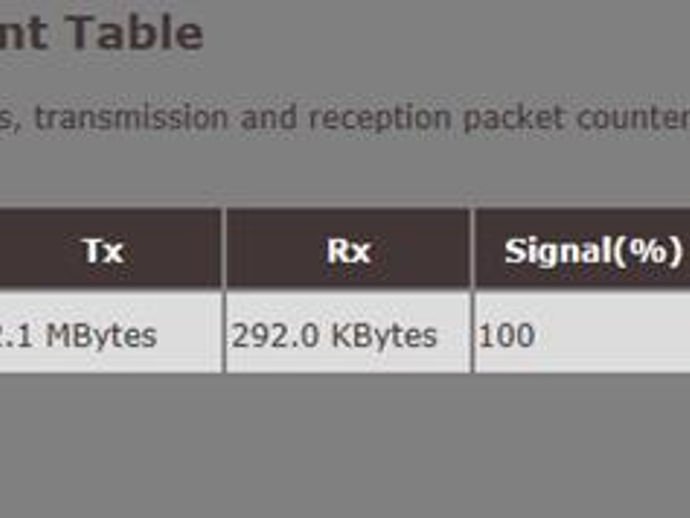
Task: Select the Rx column header
Action: pyautogui.click(x=348, y=249)
